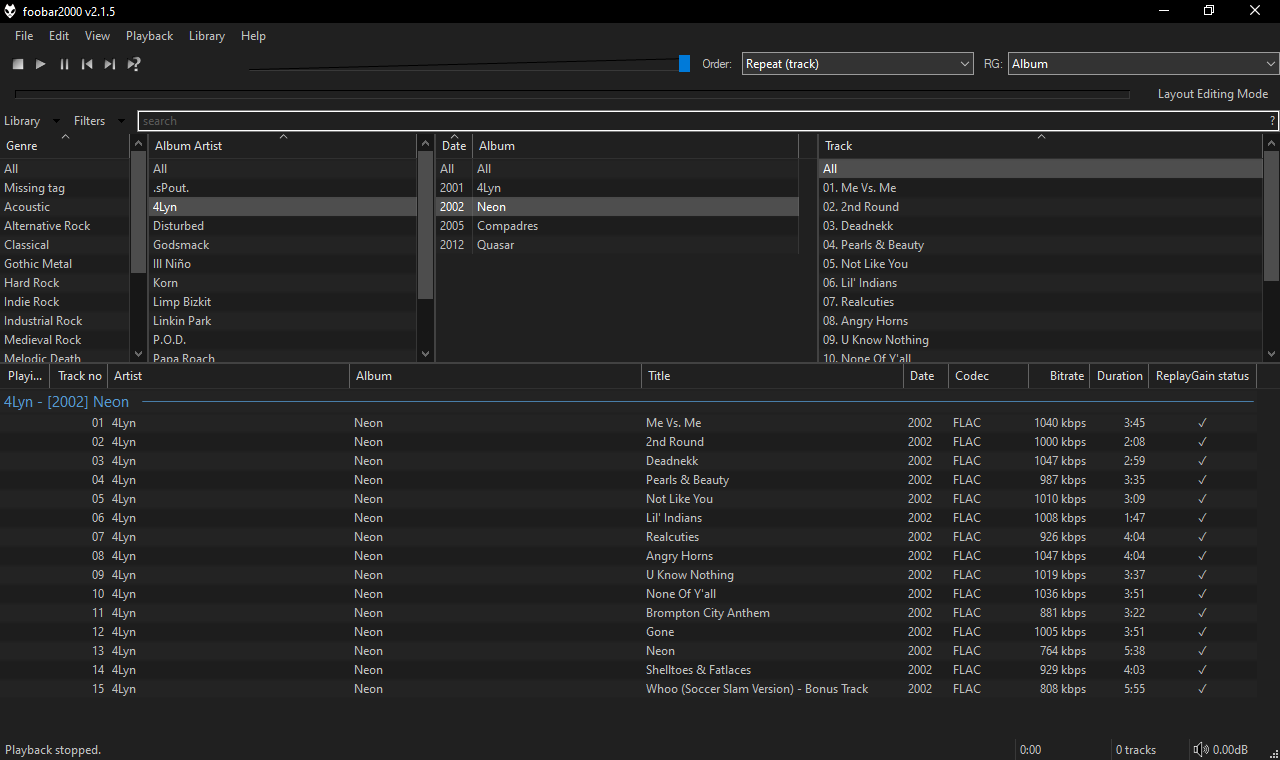Click the seek bar

tap(572, 95)
